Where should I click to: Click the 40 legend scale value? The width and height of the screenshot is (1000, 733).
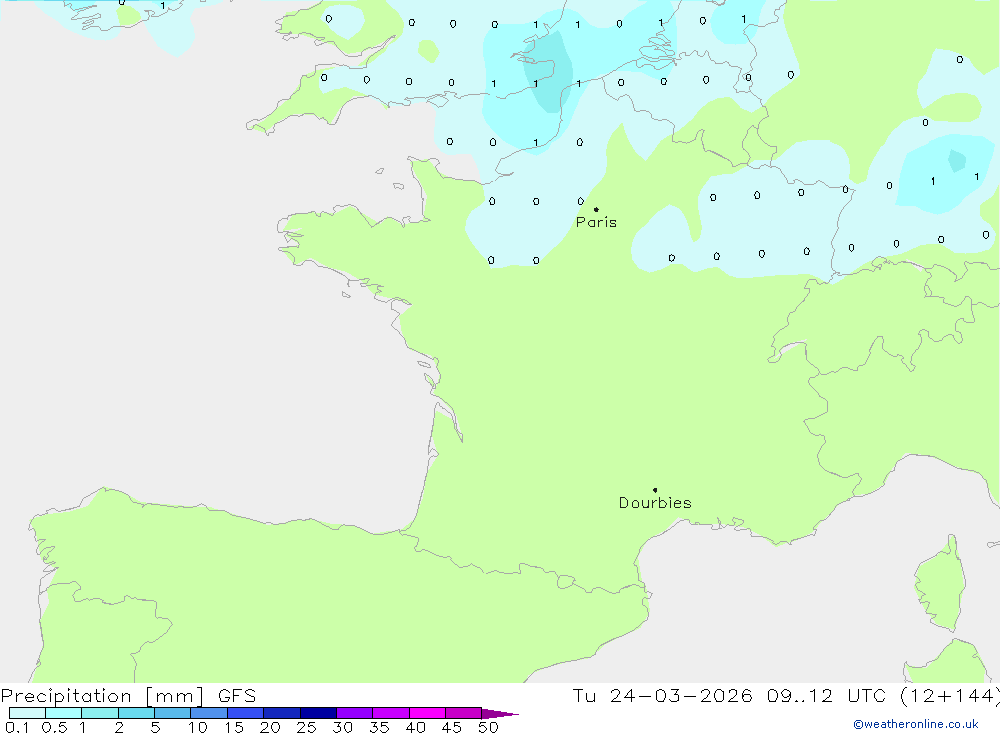pyautogui.click(x=416, y=727)
